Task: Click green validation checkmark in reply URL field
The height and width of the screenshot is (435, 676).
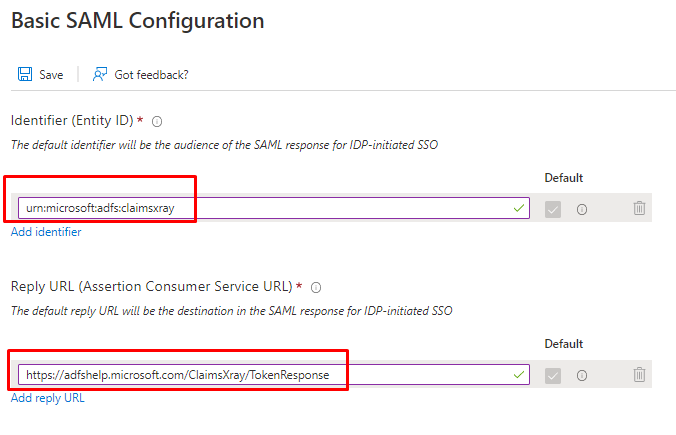Action: [x=517, y=375]
